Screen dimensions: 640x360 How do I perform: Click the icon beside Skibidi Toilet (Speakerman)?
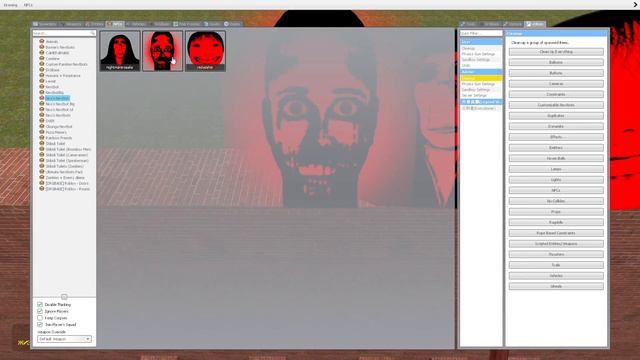point(42,160)
